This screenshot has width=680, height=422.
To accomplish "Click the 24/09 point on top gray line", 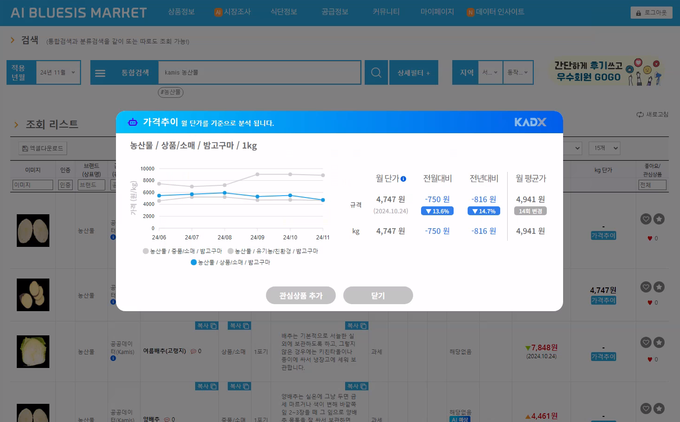I will [x=258, y=174].
